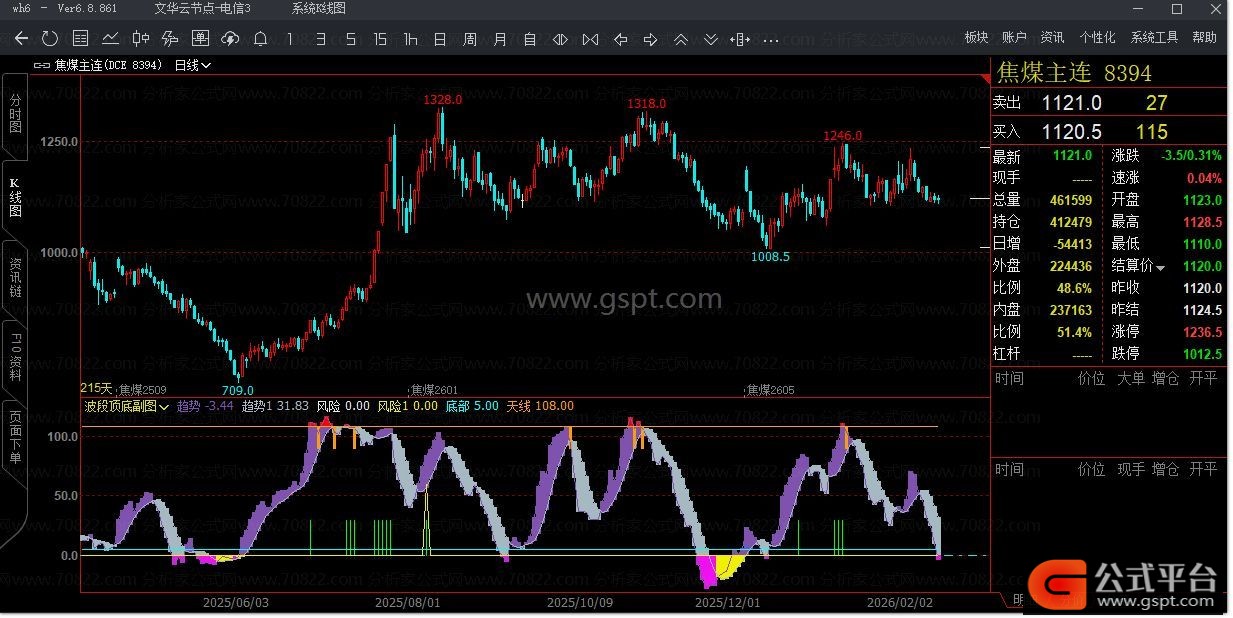
Task: Switch to the 分时图 side tab
Action: 15,115
